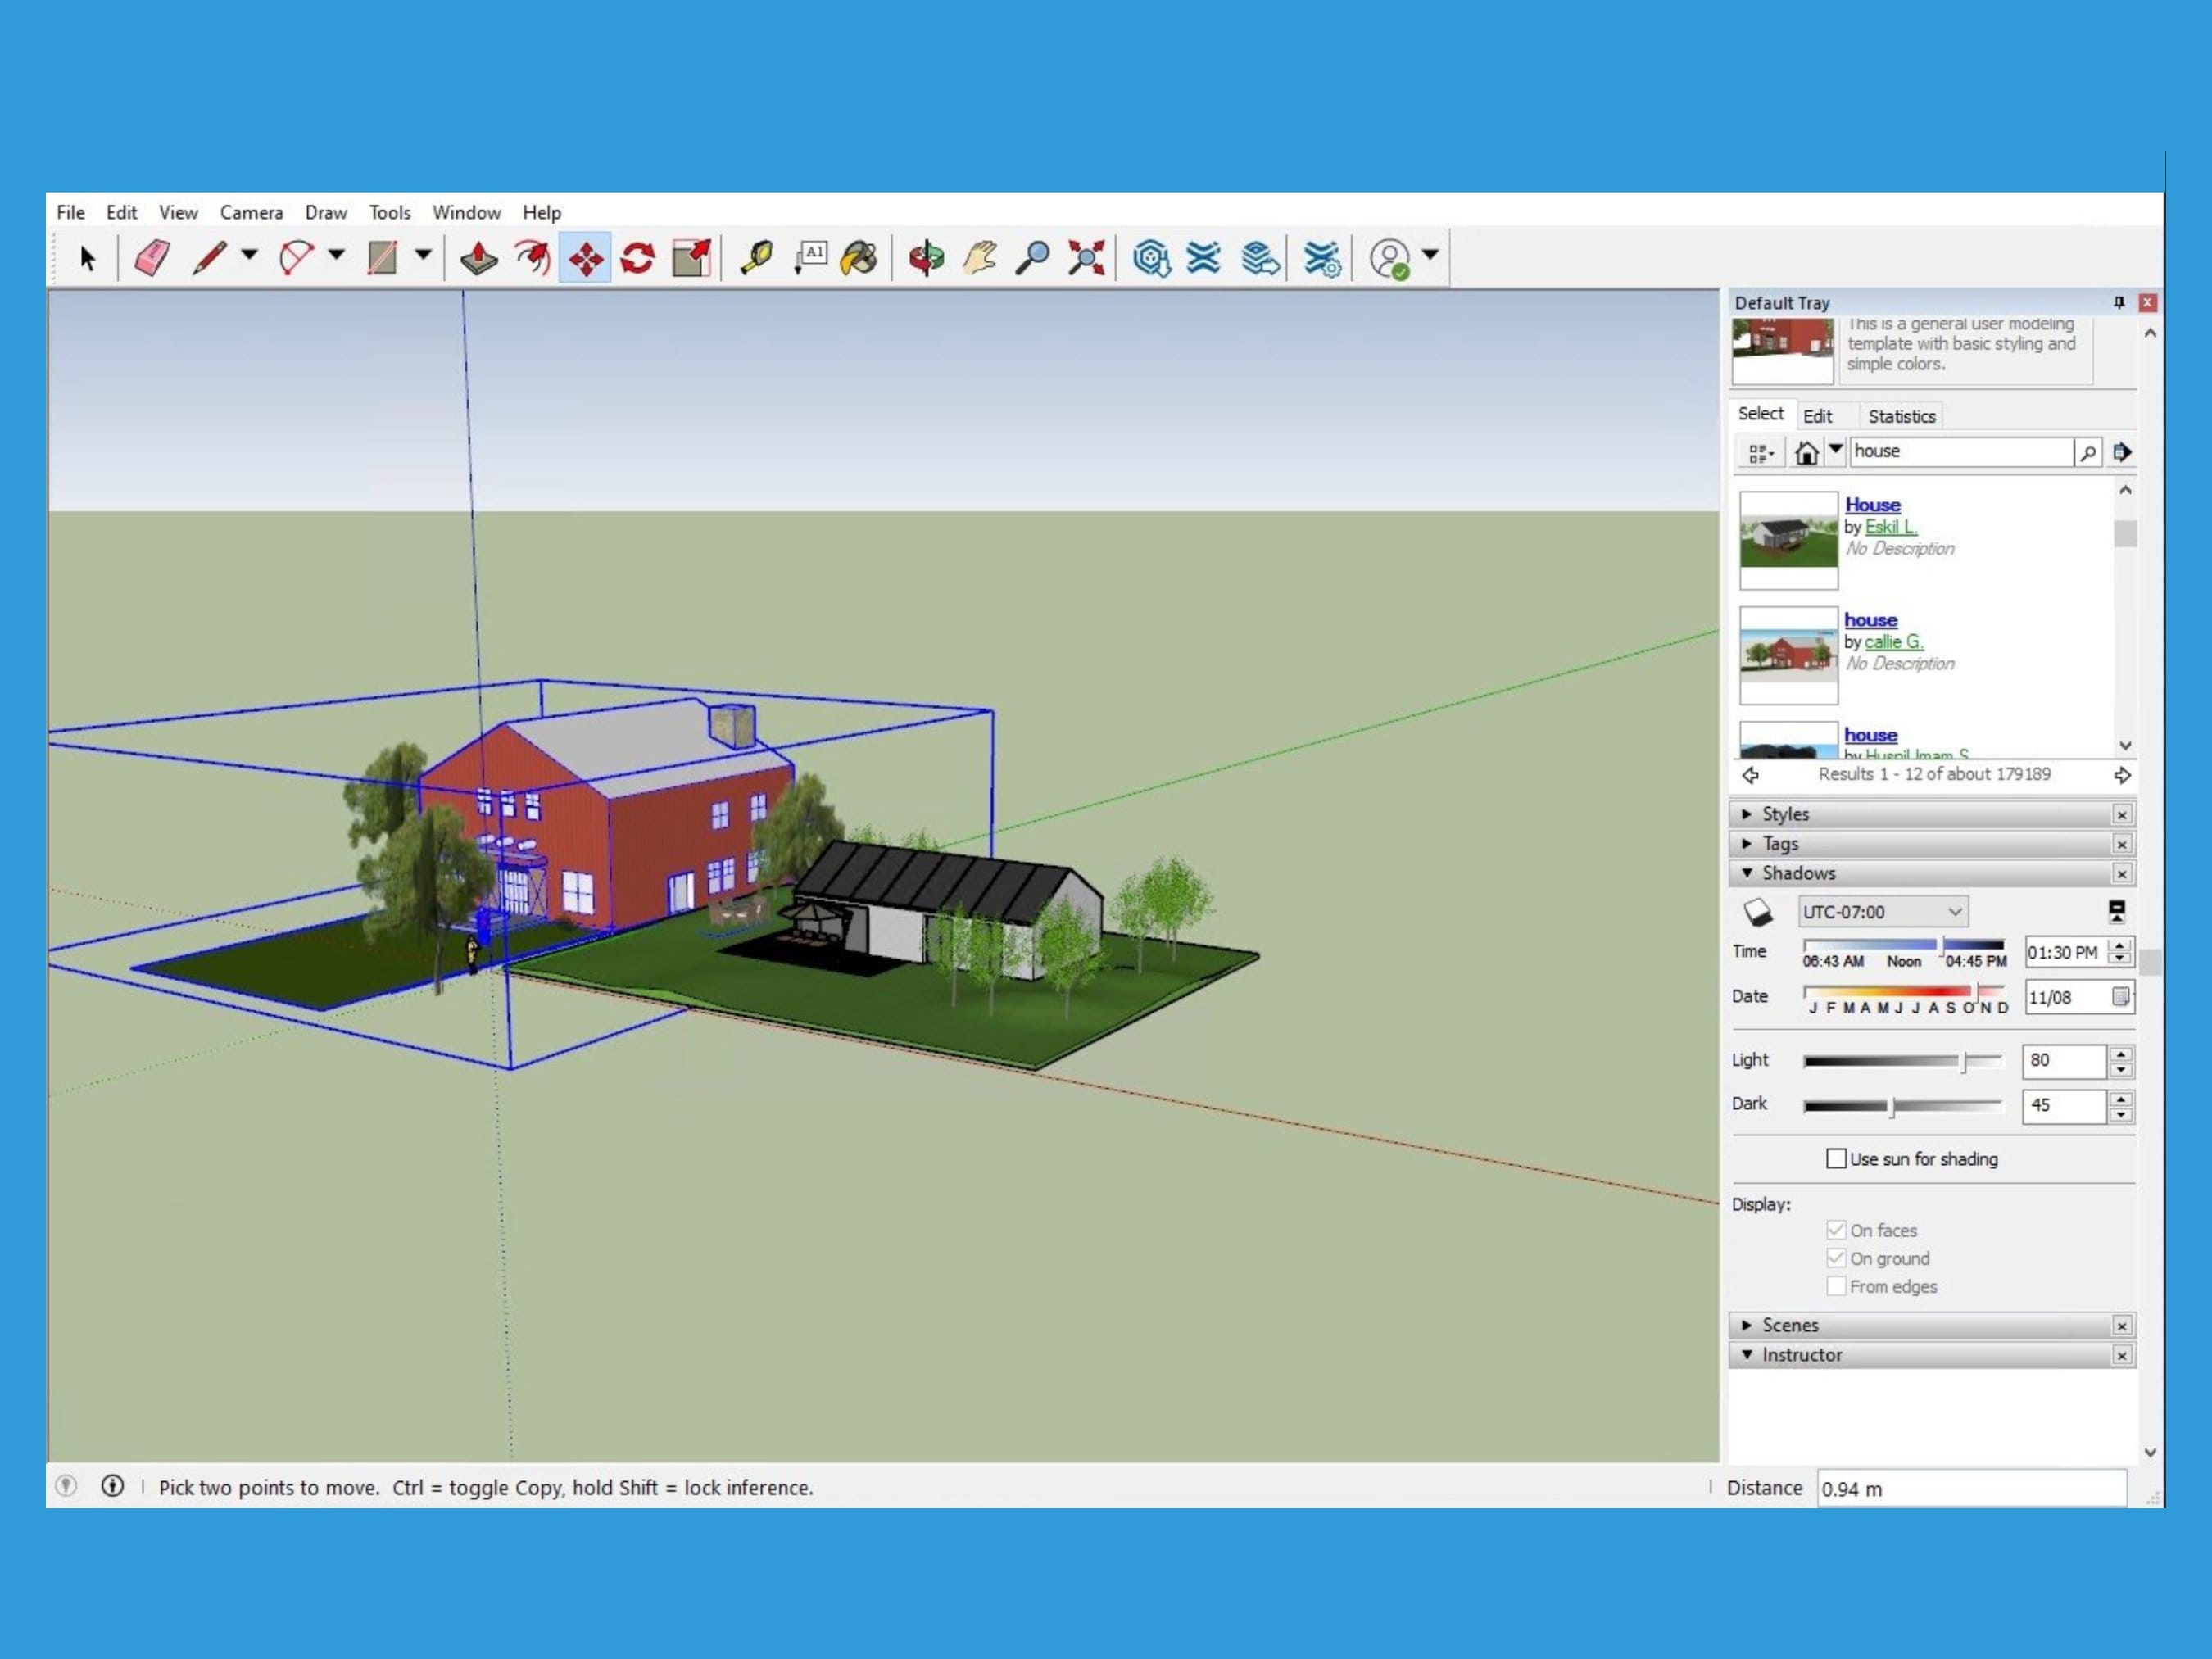Image resolution: width=2212 pixels, height=1659 pixels.
Task: Choose the Pan hand tool
Action: click(x=980, y=258)
